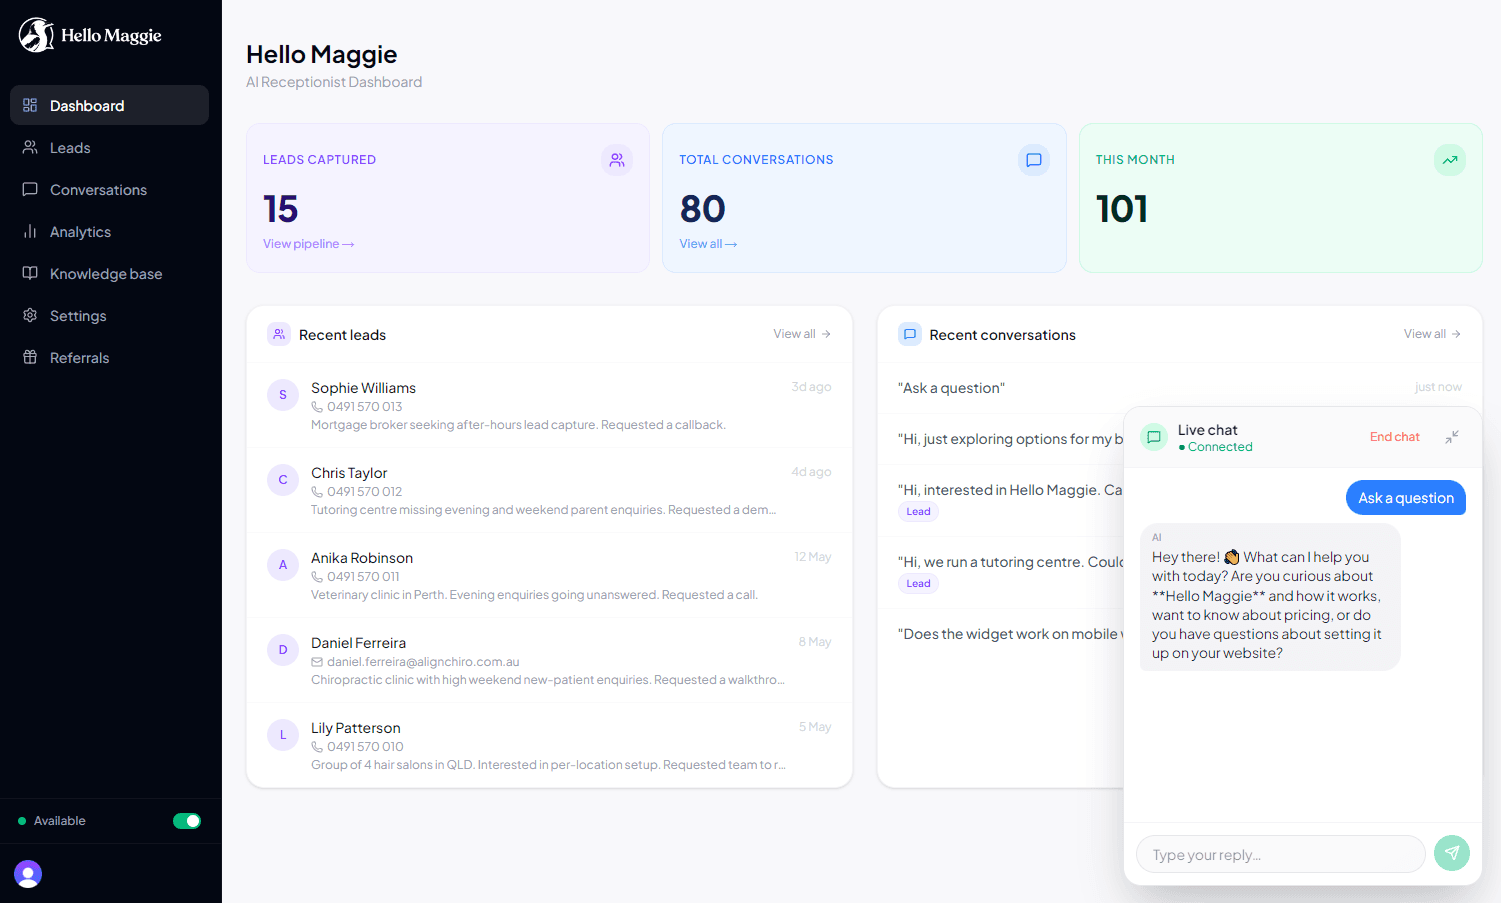Open Sophie Williams lead entry
Screen dimensions: 1501x903
tap(549, 405)
